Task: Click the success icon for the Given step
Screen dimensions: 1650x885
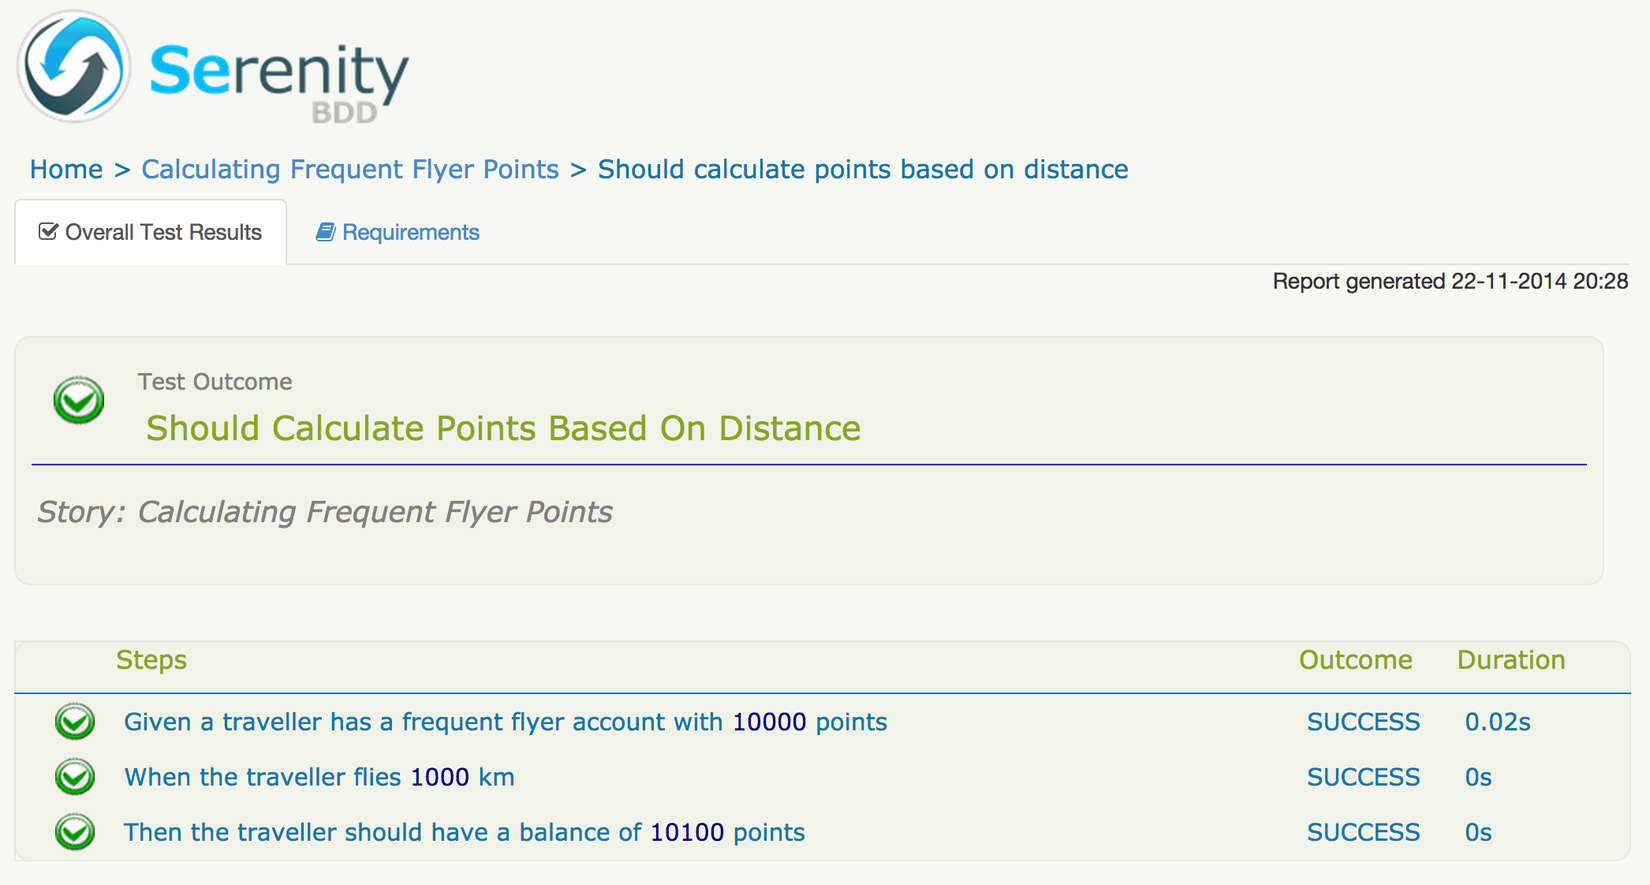Action: [x=75, y=722]
